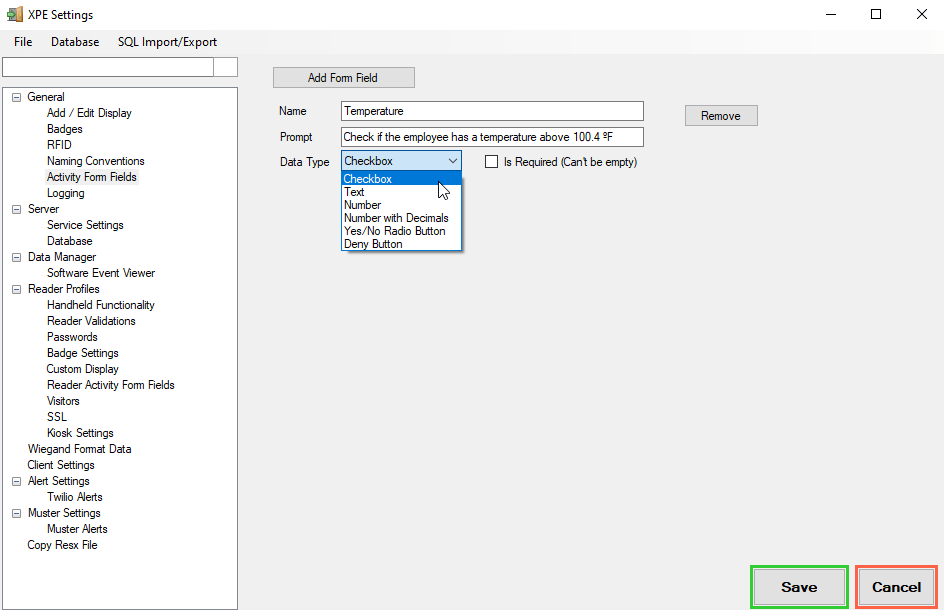Select Logging in the tree
This screenshot has width=944, height=610.
tap(66, 193)
